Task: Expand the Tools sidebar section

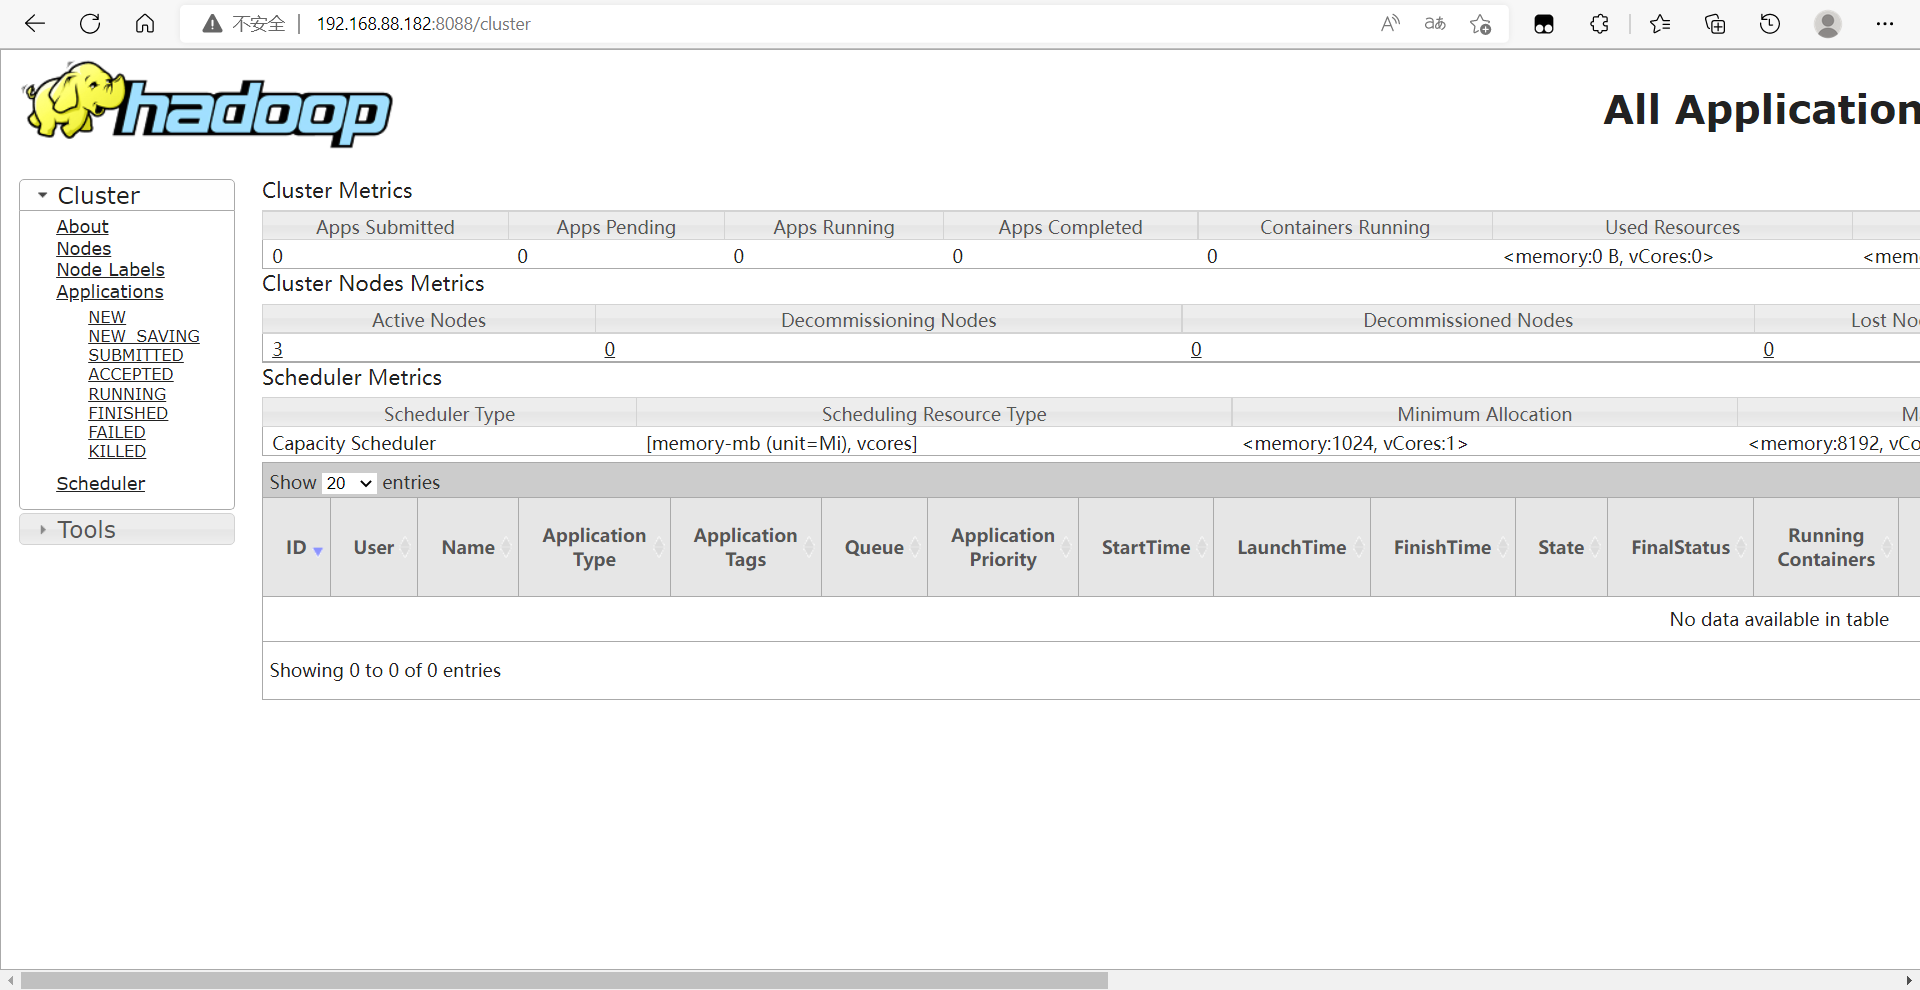Action: (x=127, y=529)
